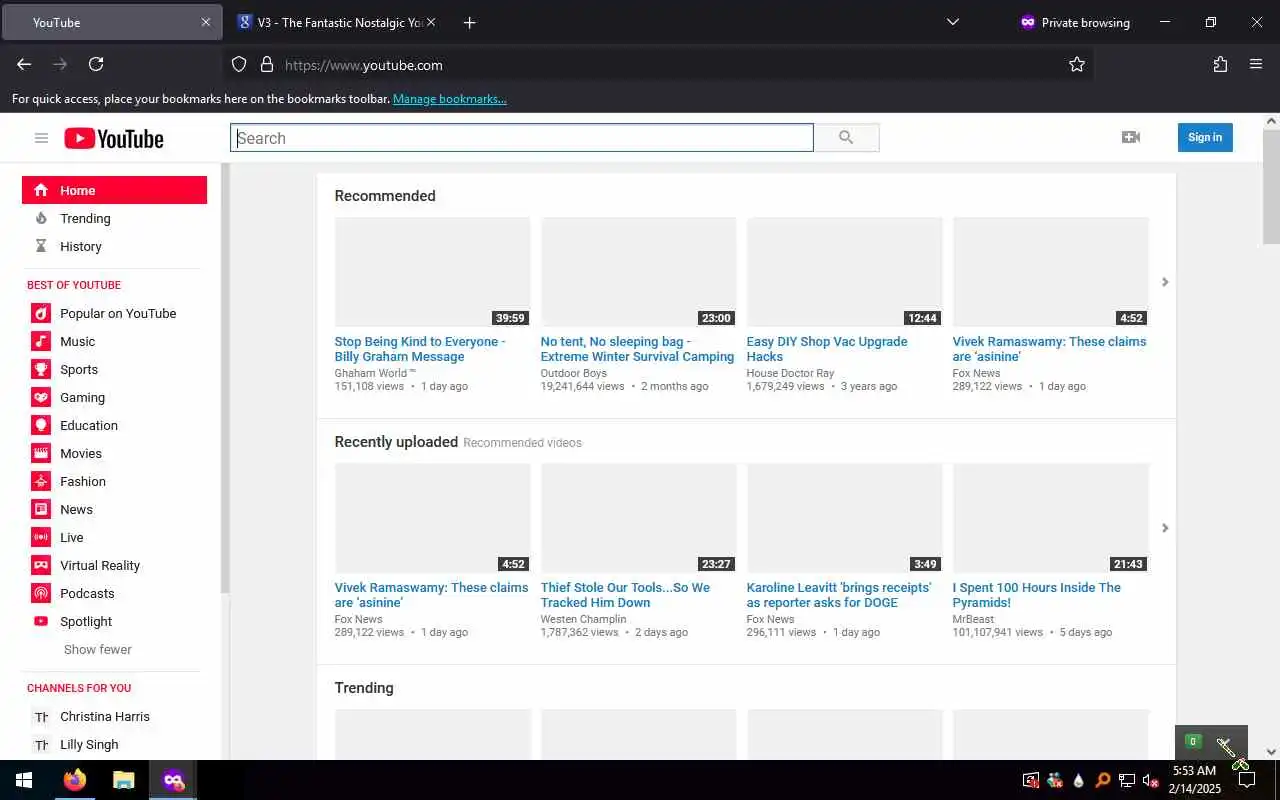Open the Firefox application menu

[x=1256, y=64]
